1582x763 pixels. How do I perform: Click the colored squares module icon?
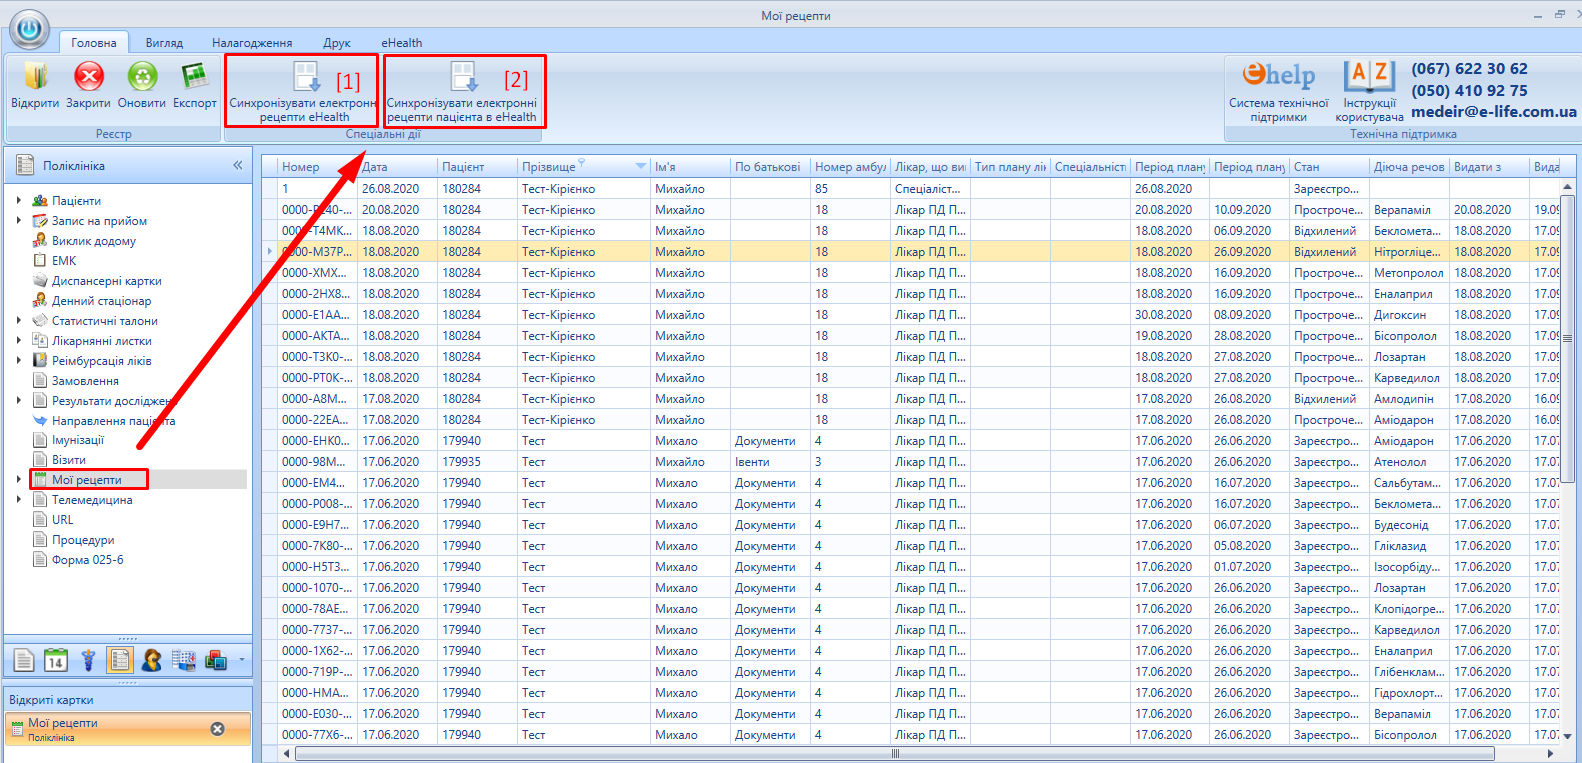215,660
